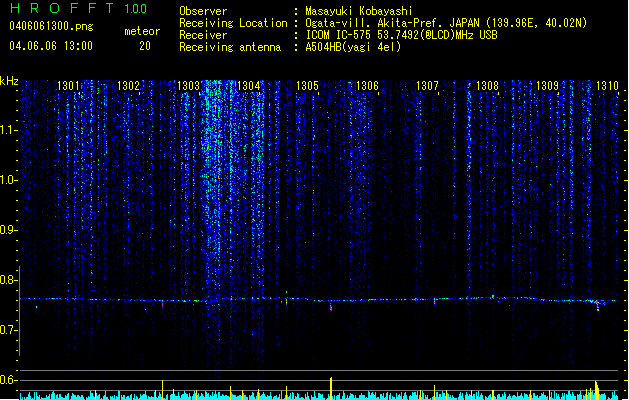This screenshot has height=400, width=629.
Task: Click the kHz axis label
Action: coord(9,81)
